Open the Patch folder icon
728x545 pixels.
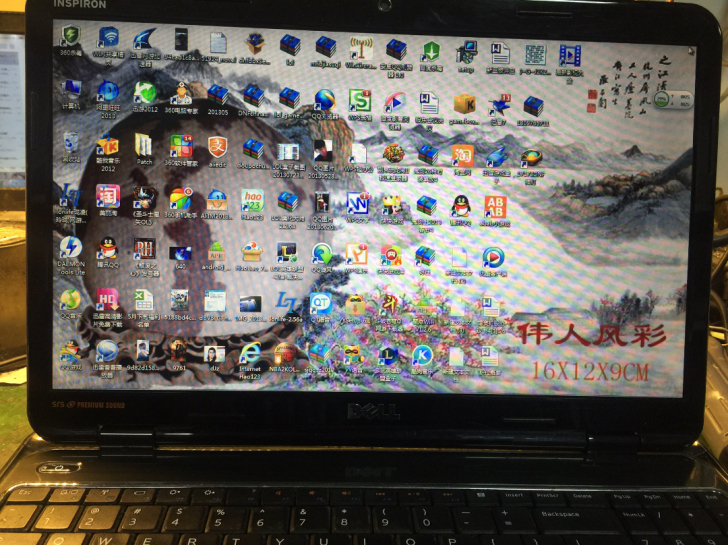pyautogui.click(x=143, y=145)
